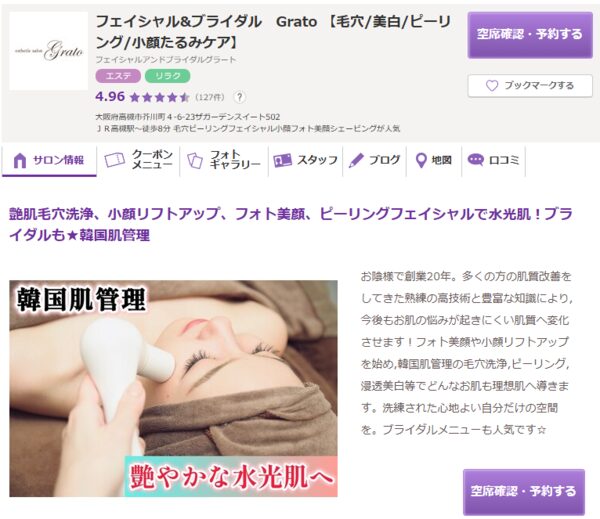Click the heart icon in bookmark button
The height and width of the screenshot is (519, 600).
(492, 85)
